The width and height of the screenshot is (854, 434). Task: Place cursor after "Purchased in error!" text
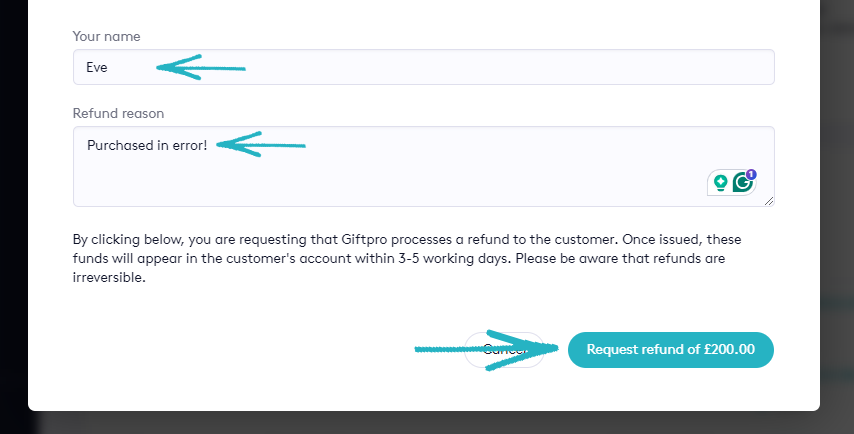208,145
